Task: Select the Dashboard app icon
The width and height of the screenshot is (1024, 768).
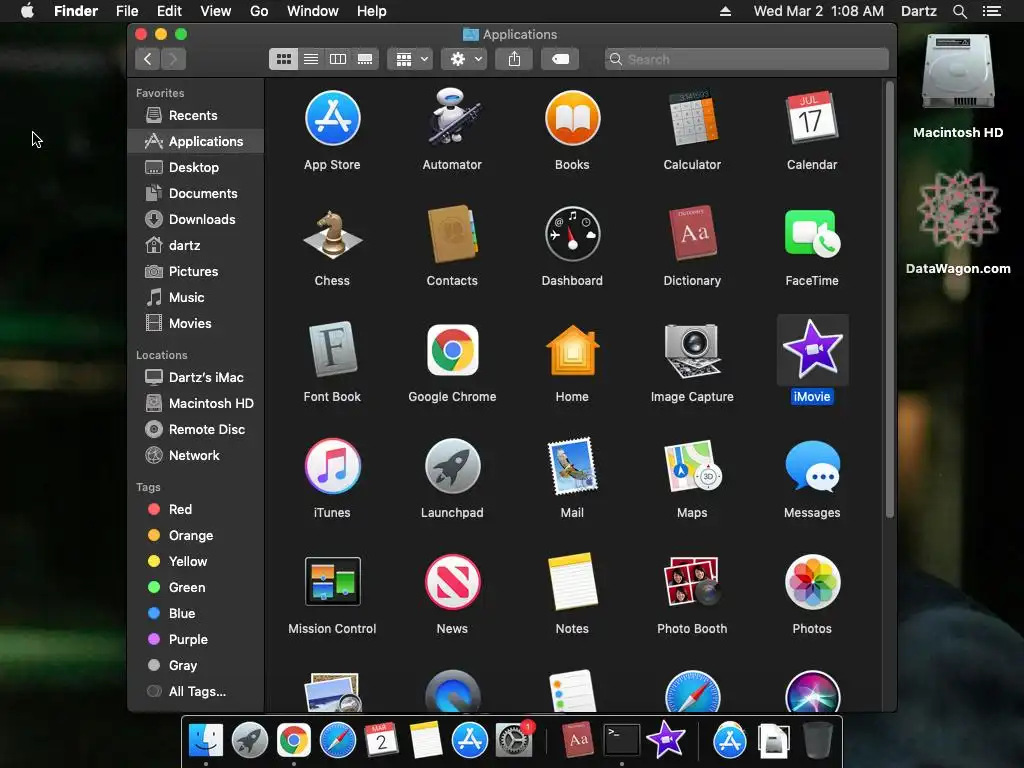Action: coord(572,234)
